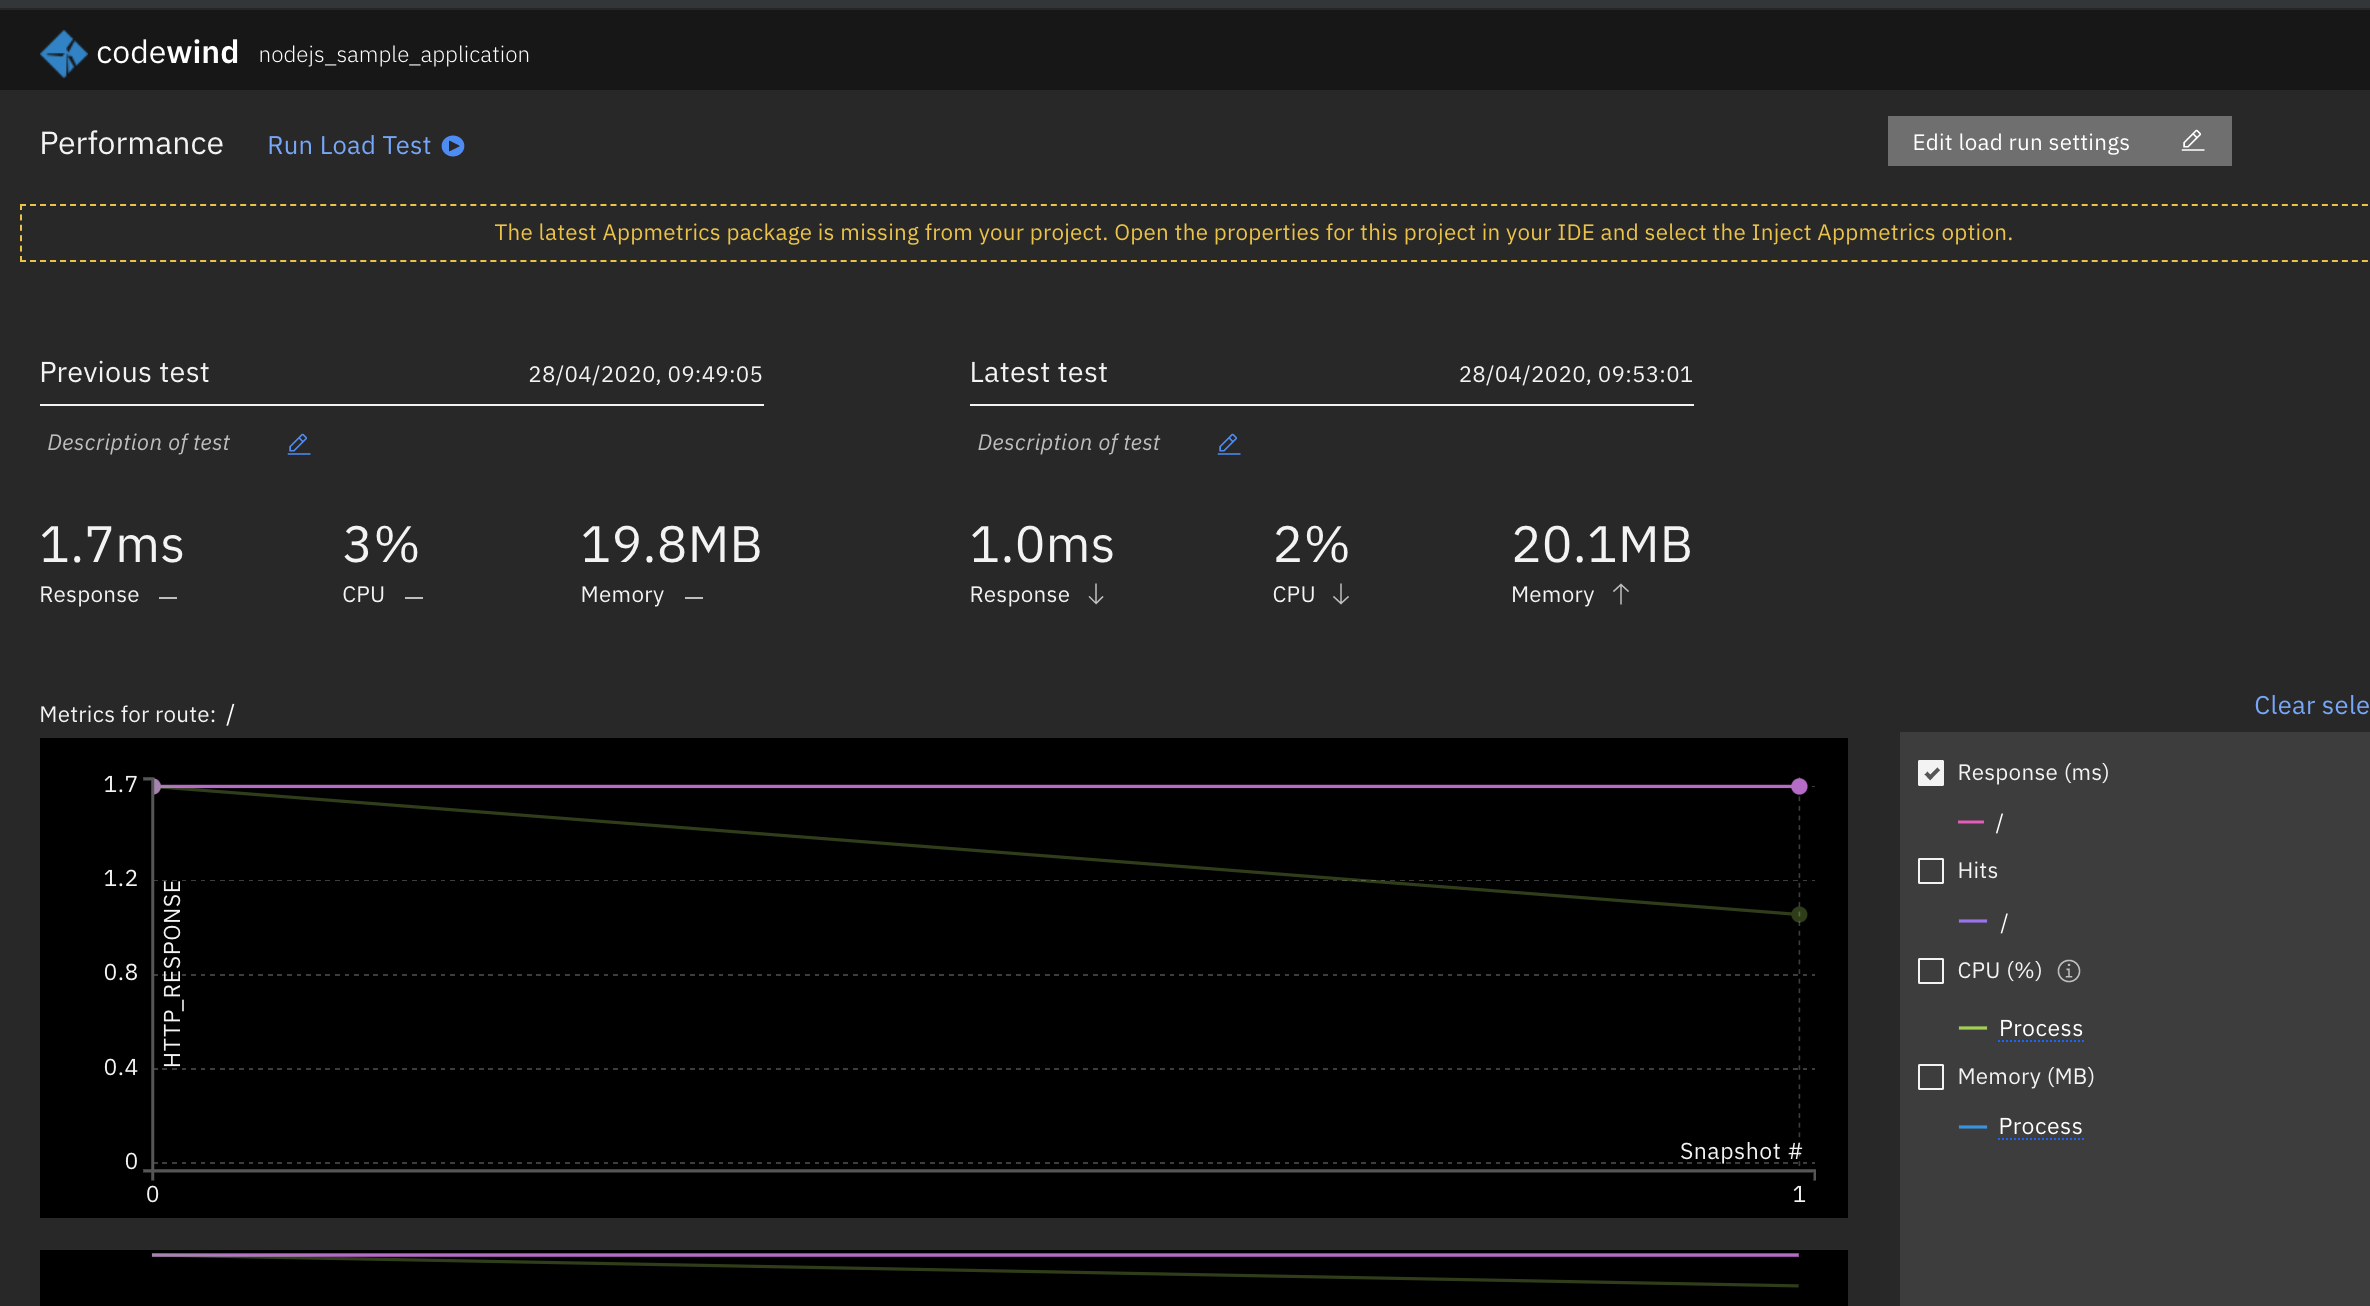2370x1306 pixels.
Task: Click the Process link under Memory (MB)
Action: click(x=2040, y=1126)
